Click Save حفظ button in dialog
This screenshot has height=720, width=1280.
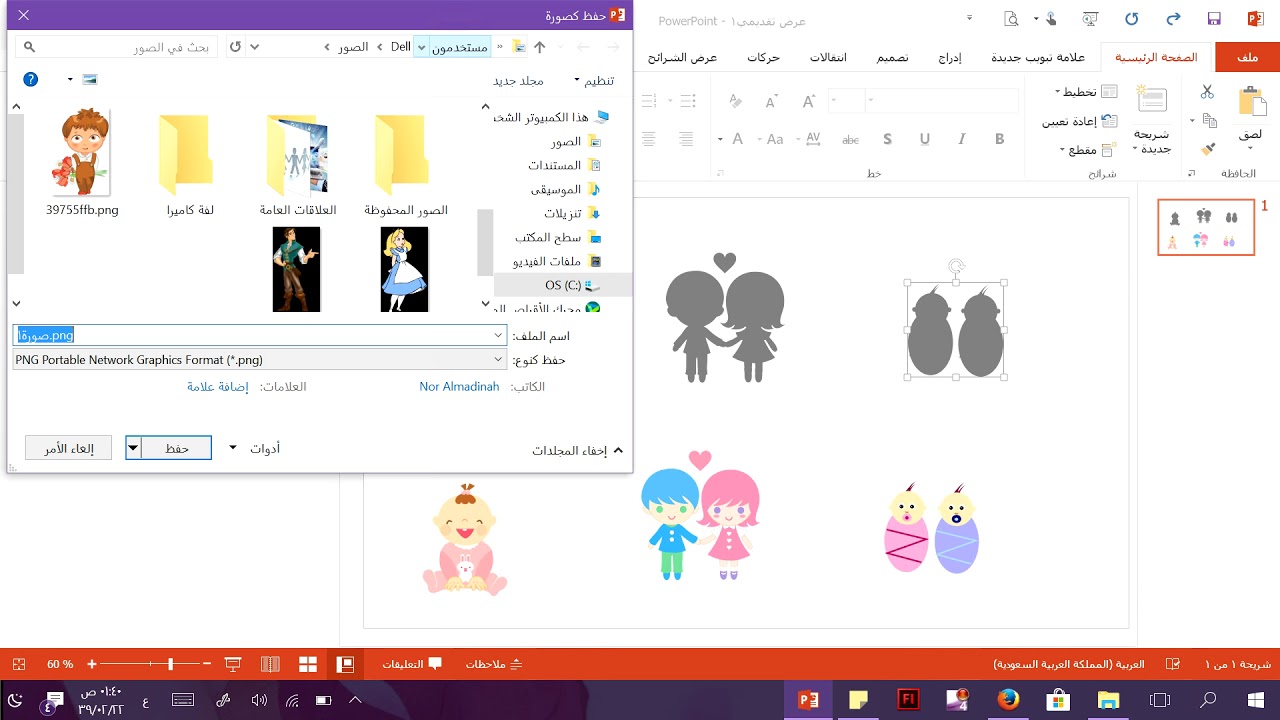[177, 448]
